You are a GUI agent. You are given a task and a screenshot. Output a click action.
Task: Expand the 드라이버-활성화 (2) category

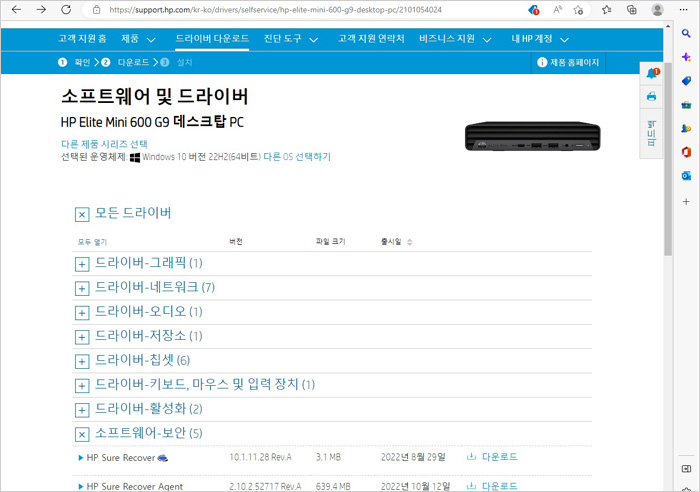click(x=82, y=410)
